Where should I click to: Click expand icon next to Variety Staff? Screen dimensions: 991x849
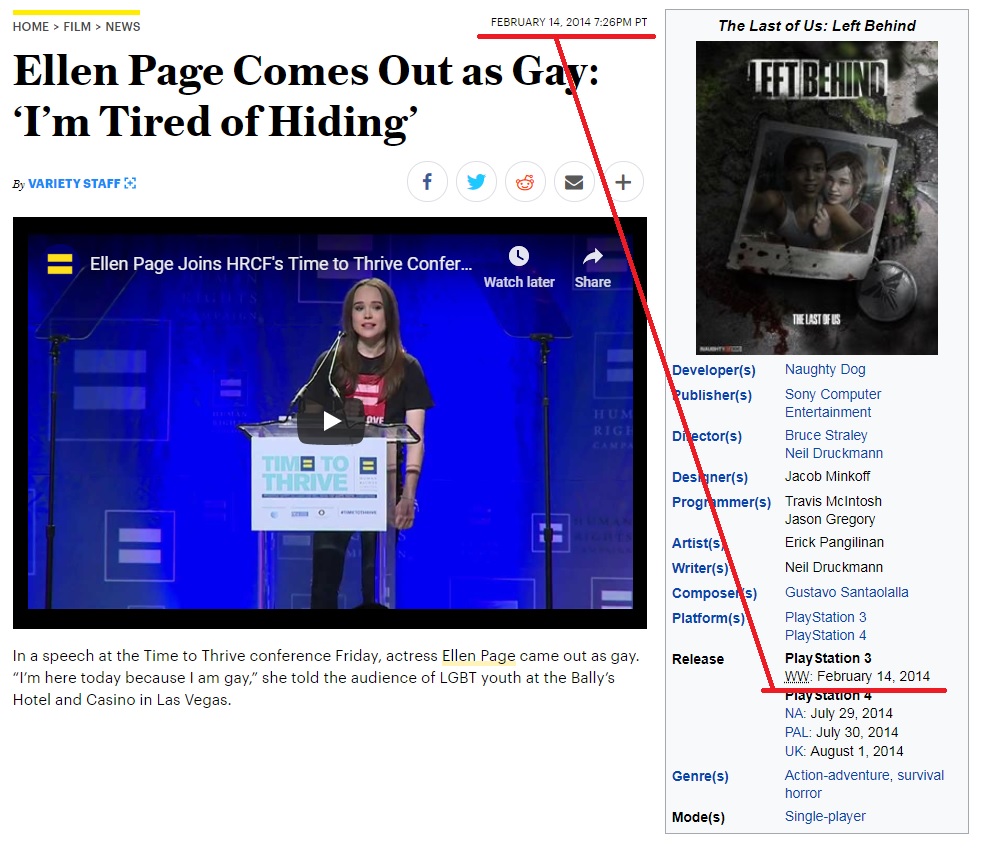pos(130,183)
